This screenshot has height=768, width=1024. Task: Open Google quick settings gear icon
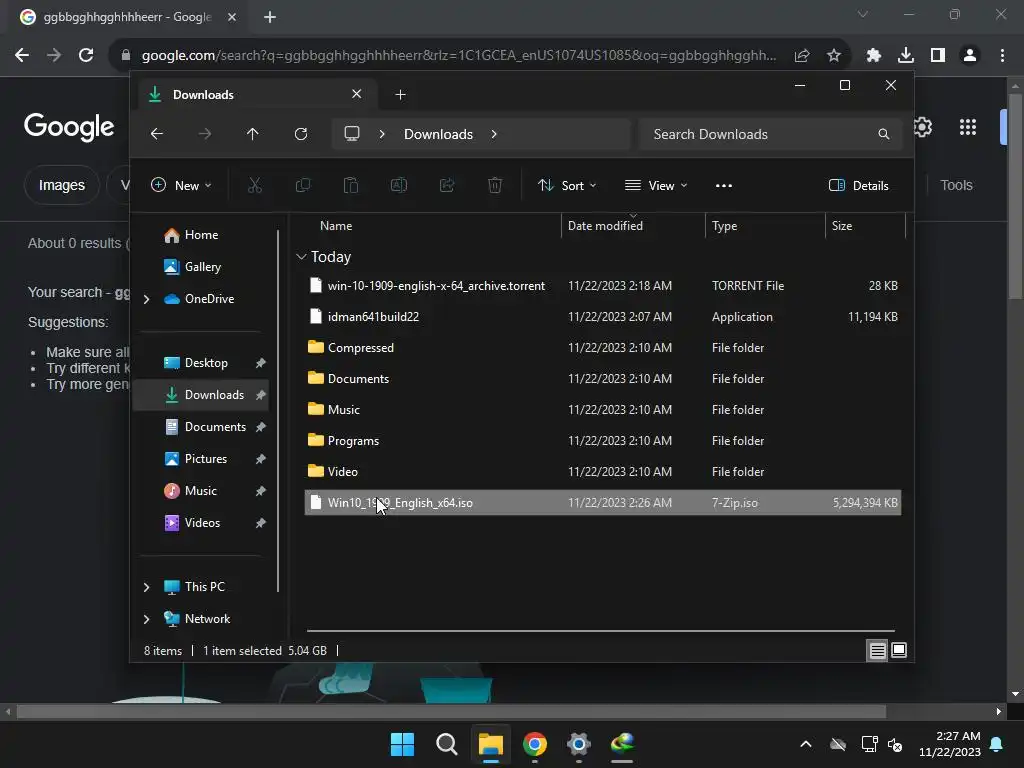pyautogui.click(x=923, y=127)
